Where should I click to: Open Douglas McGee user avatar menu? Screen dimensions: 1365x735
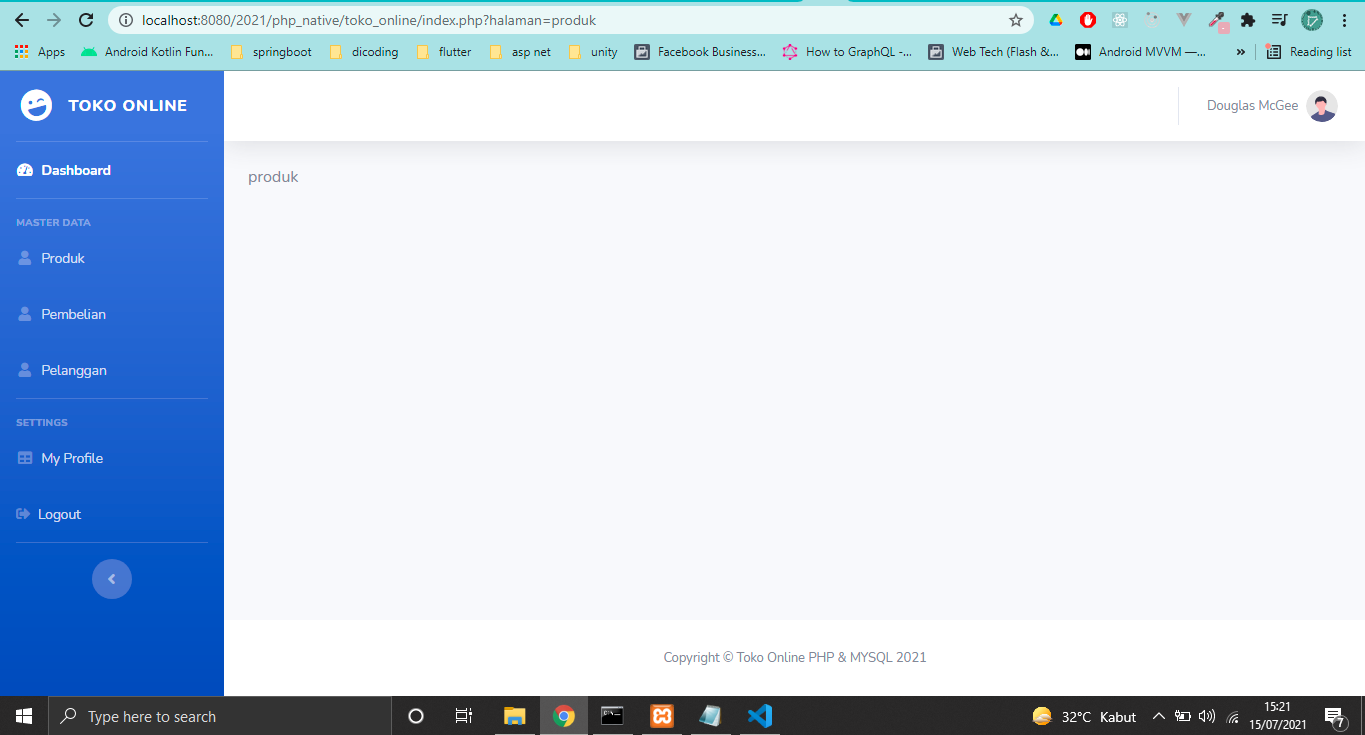tap(1322, 106)
